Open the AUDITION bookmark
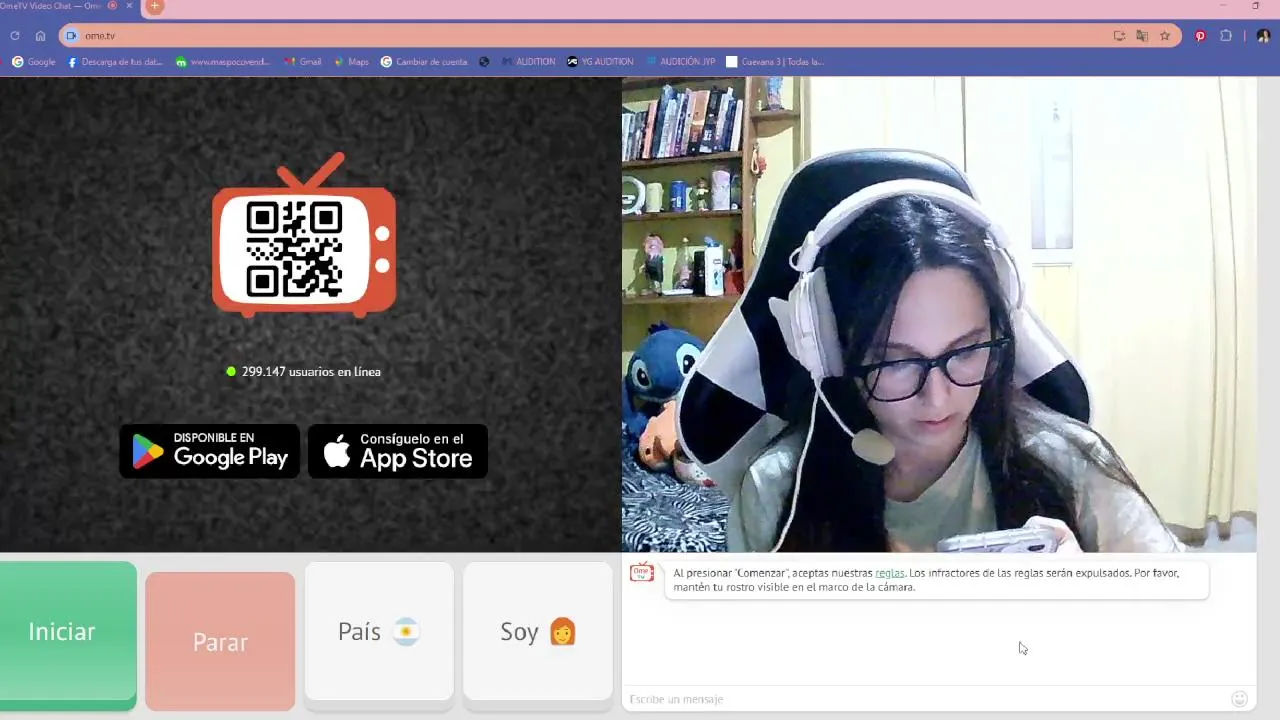 pyautogui.click(x=528, y=62)
